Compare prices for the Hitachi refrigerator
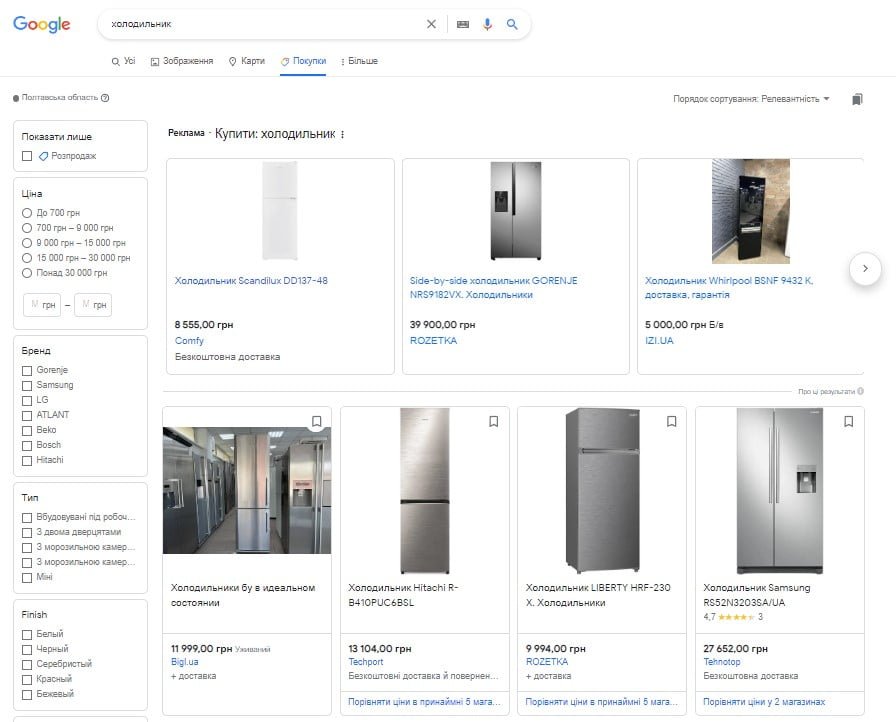This screenshot has height=722, width=896. 425,701
